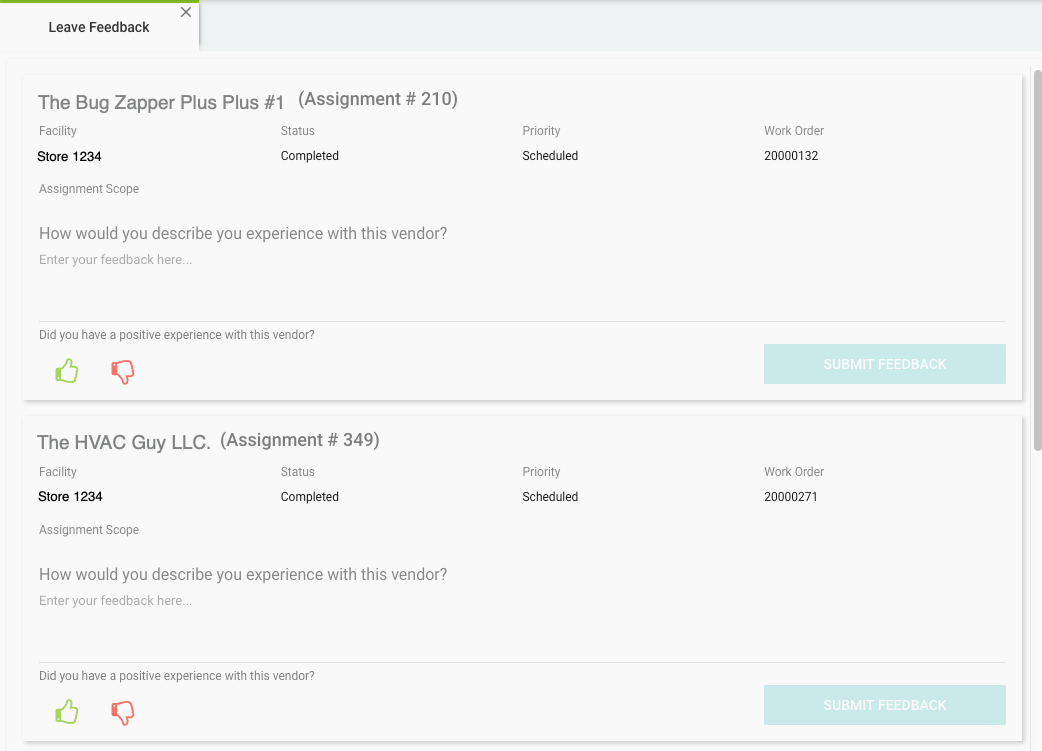Select the Leave Feedback tab
Screen dimensions: 1042x751
point(97,27)
